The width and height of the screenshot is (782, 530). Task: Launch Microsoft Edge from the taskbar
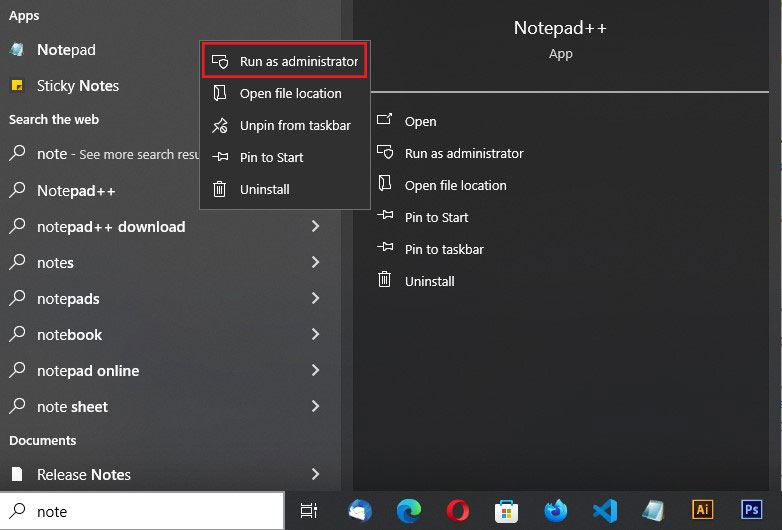tap(408, 511)
